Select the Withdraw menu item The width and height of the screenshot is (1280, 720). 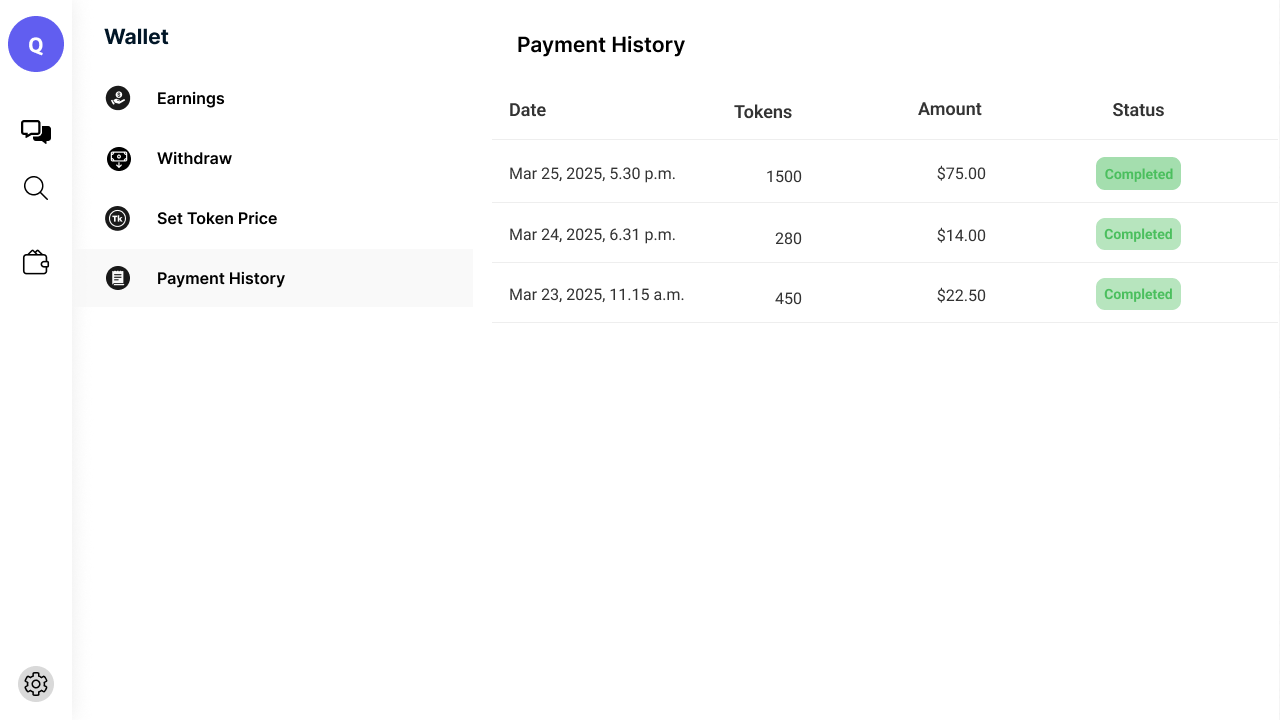(194, 158)
